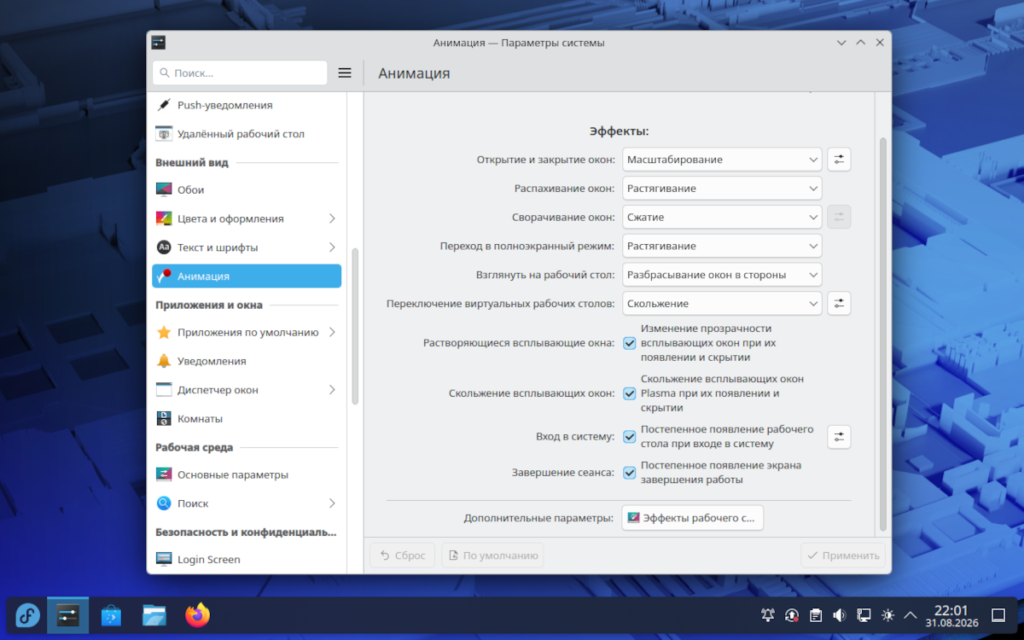The image size is (1024, 640).
Task: Click the Эффекты рабочего стола button
Action: (692, 517)
